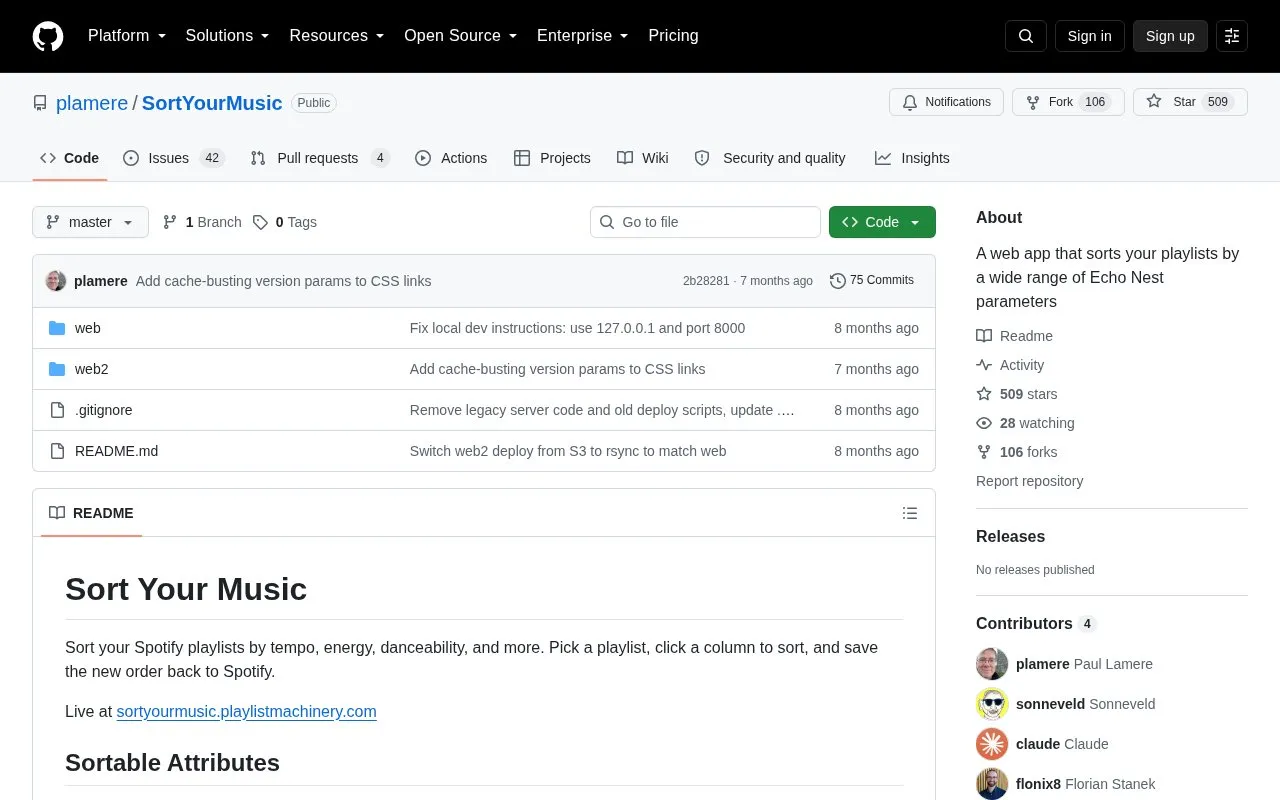Image resolution: width=1280 pixels, height=800 pixels.
Task: Click the 28 watching link
Action: point(1025,423)
